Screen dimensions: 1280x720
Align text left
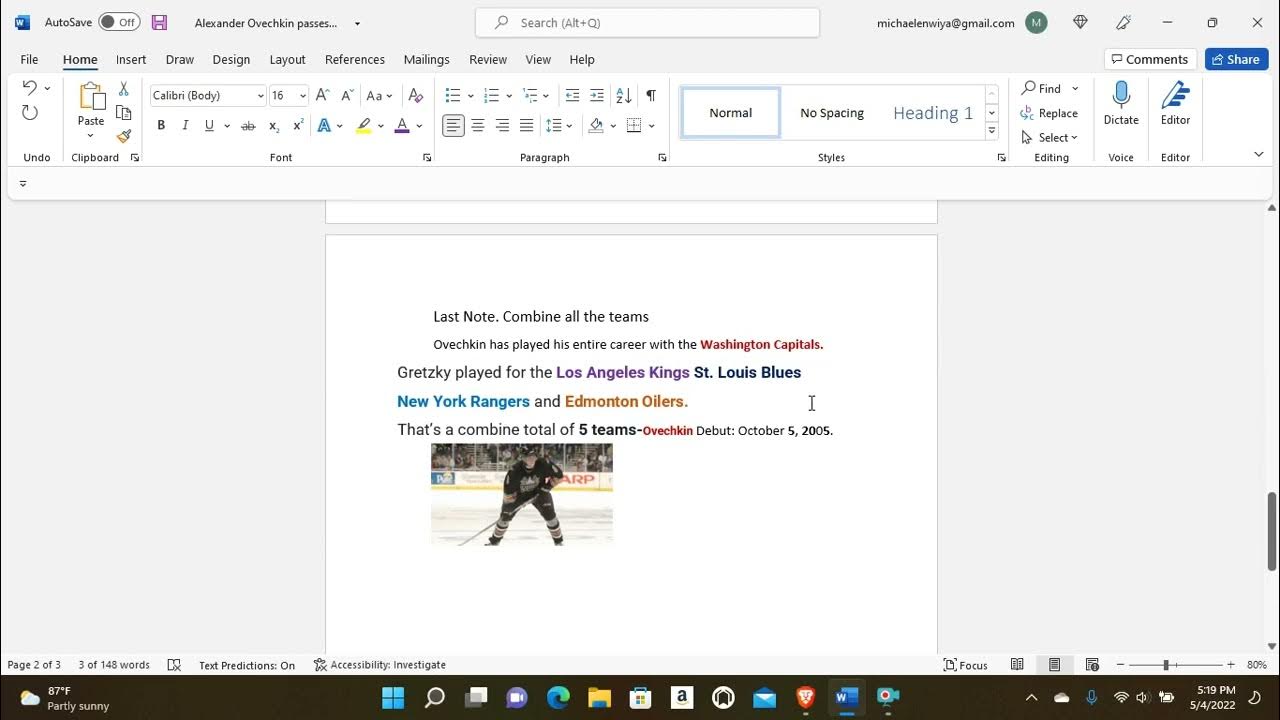(454, 125)
